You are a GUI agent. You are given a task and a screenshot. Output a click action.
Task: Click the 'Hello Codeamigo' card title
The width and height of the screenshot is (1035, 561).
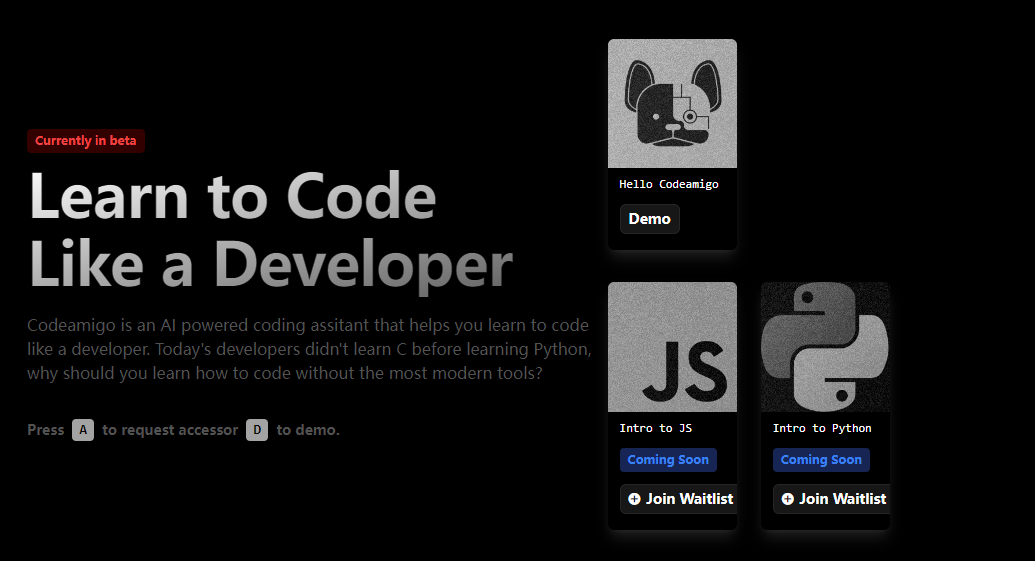tap(668, 184)
